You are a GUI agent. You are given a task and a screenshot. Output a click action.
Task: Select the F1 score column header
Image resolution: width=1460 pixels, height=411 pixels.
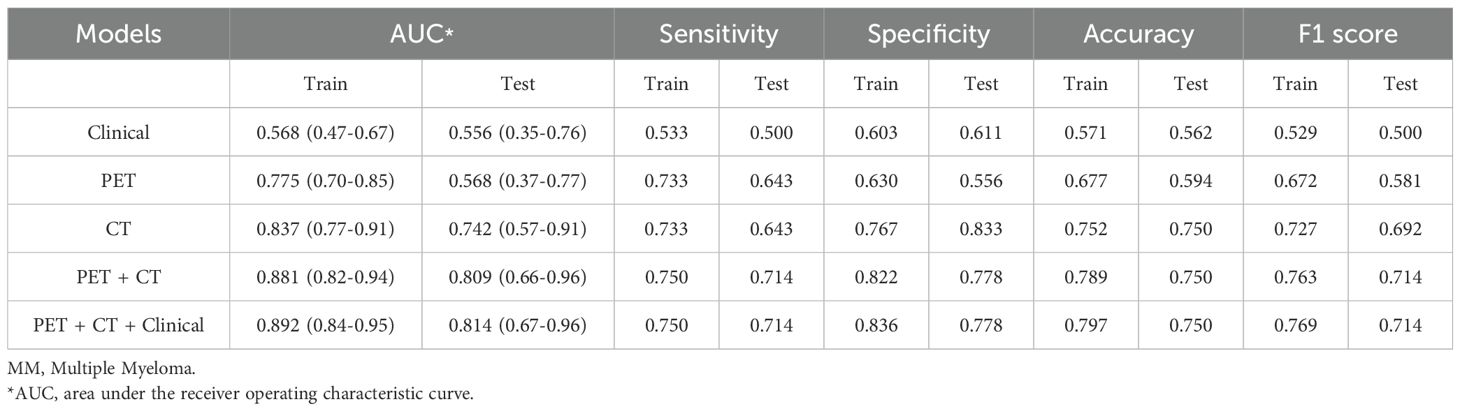[x=1348, y=35]
